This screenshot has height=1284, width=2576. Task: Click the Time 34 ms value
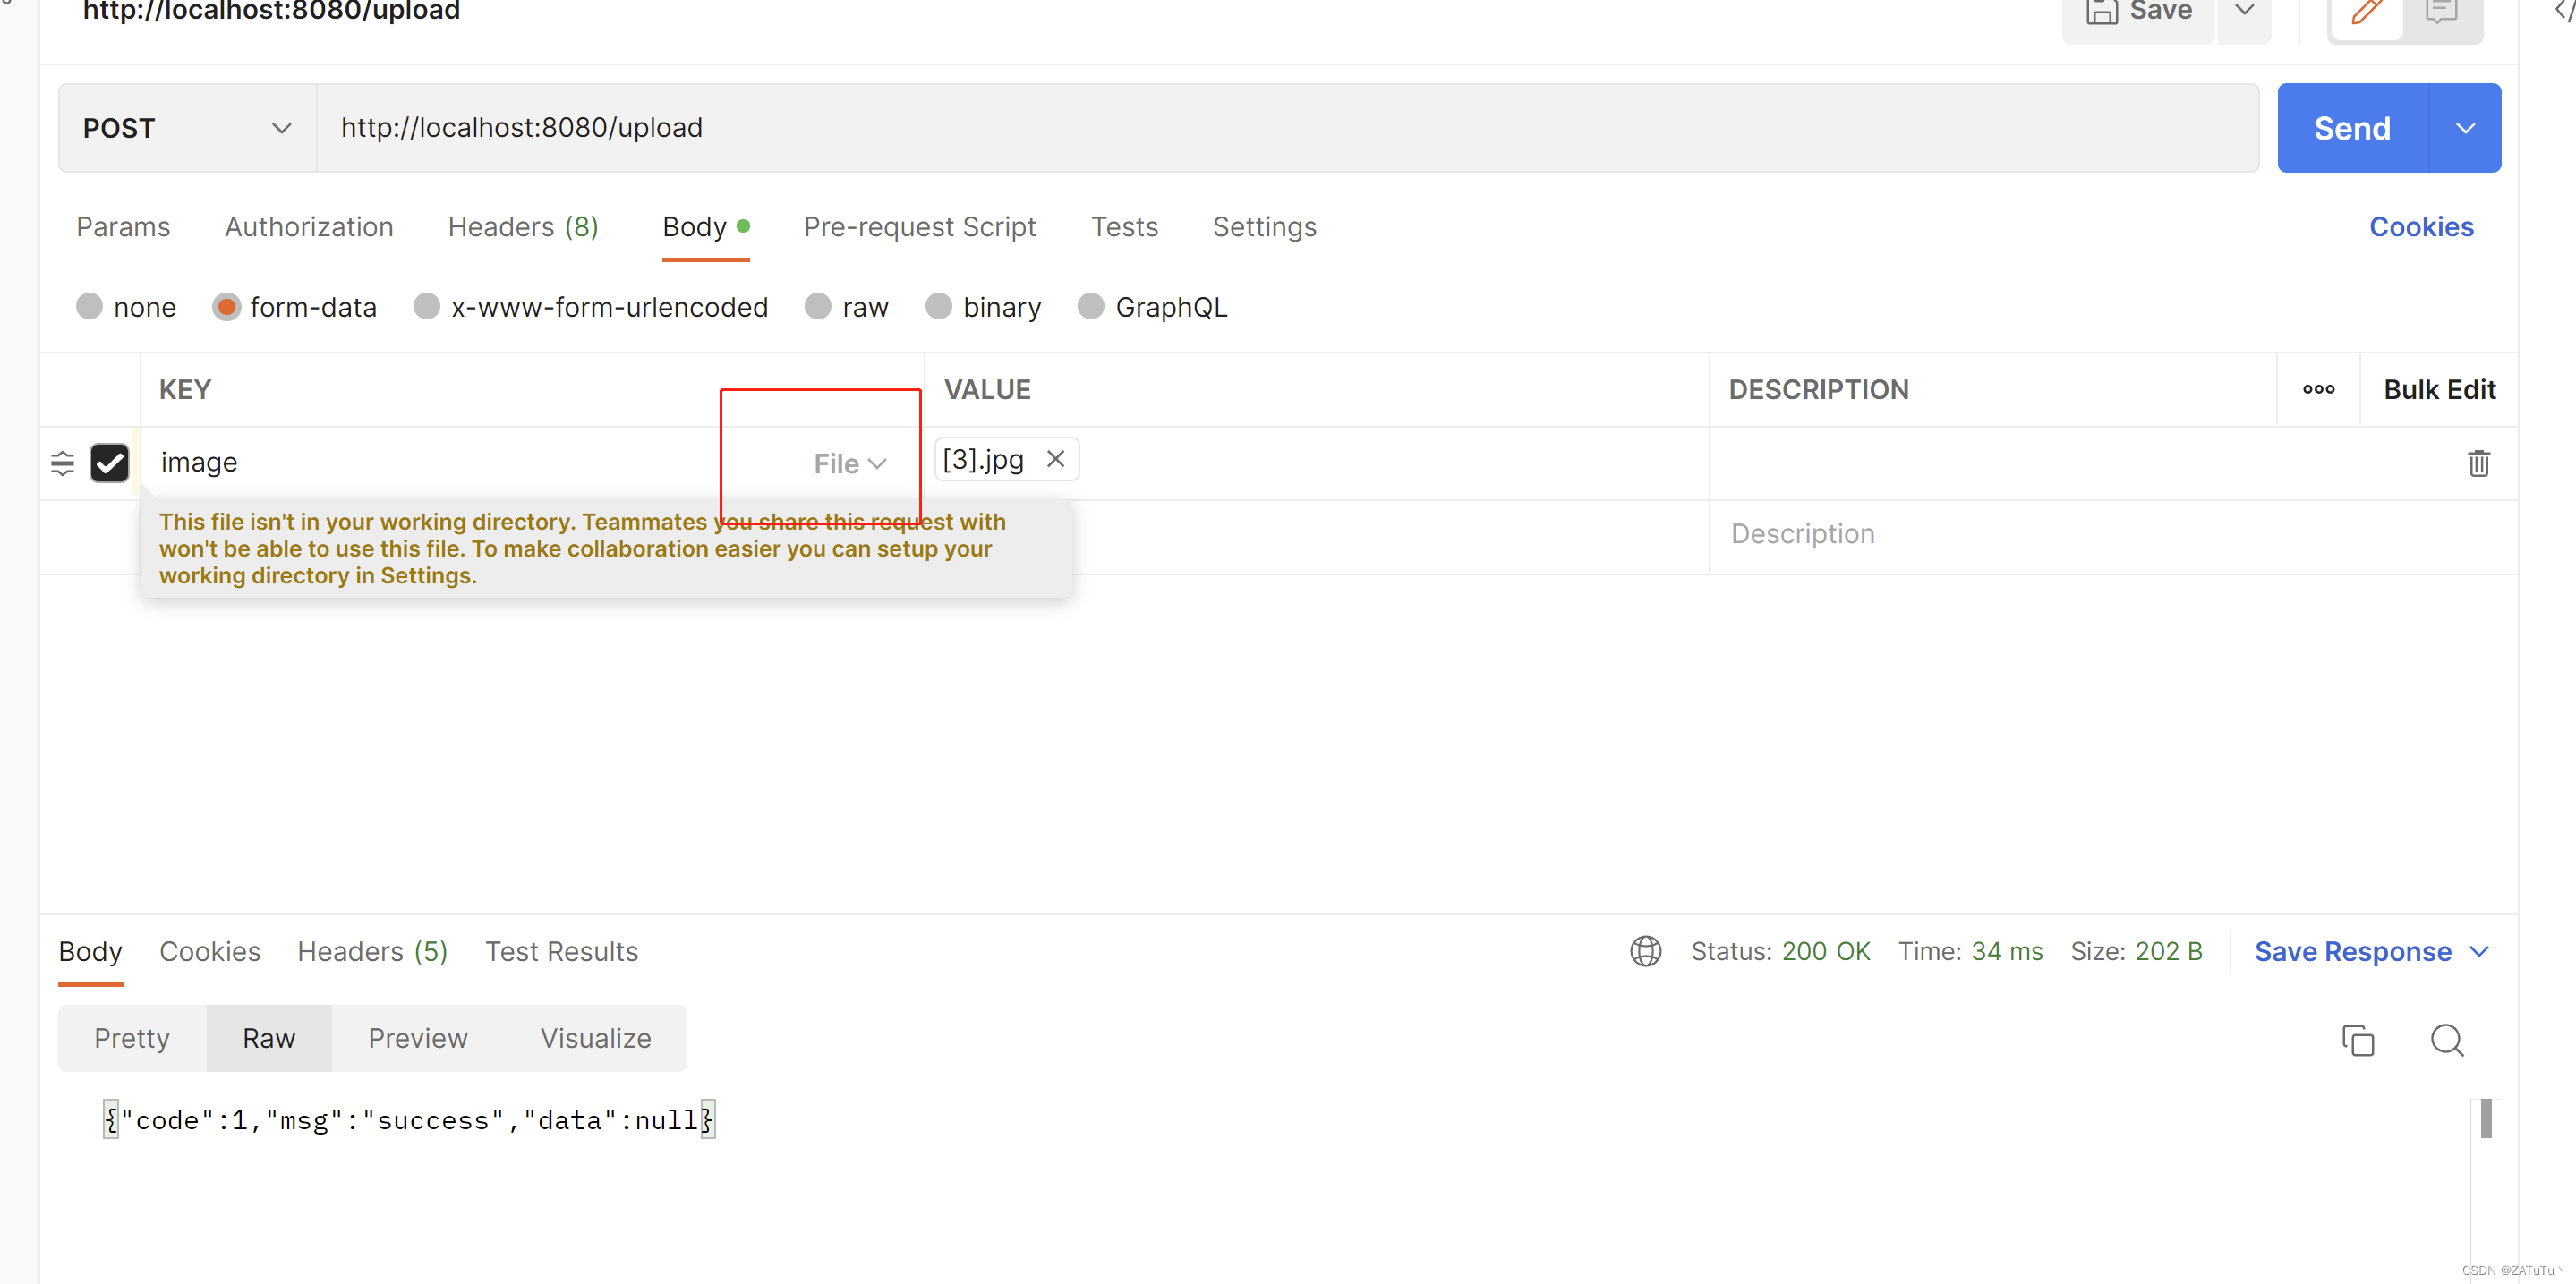[1970, 952]
